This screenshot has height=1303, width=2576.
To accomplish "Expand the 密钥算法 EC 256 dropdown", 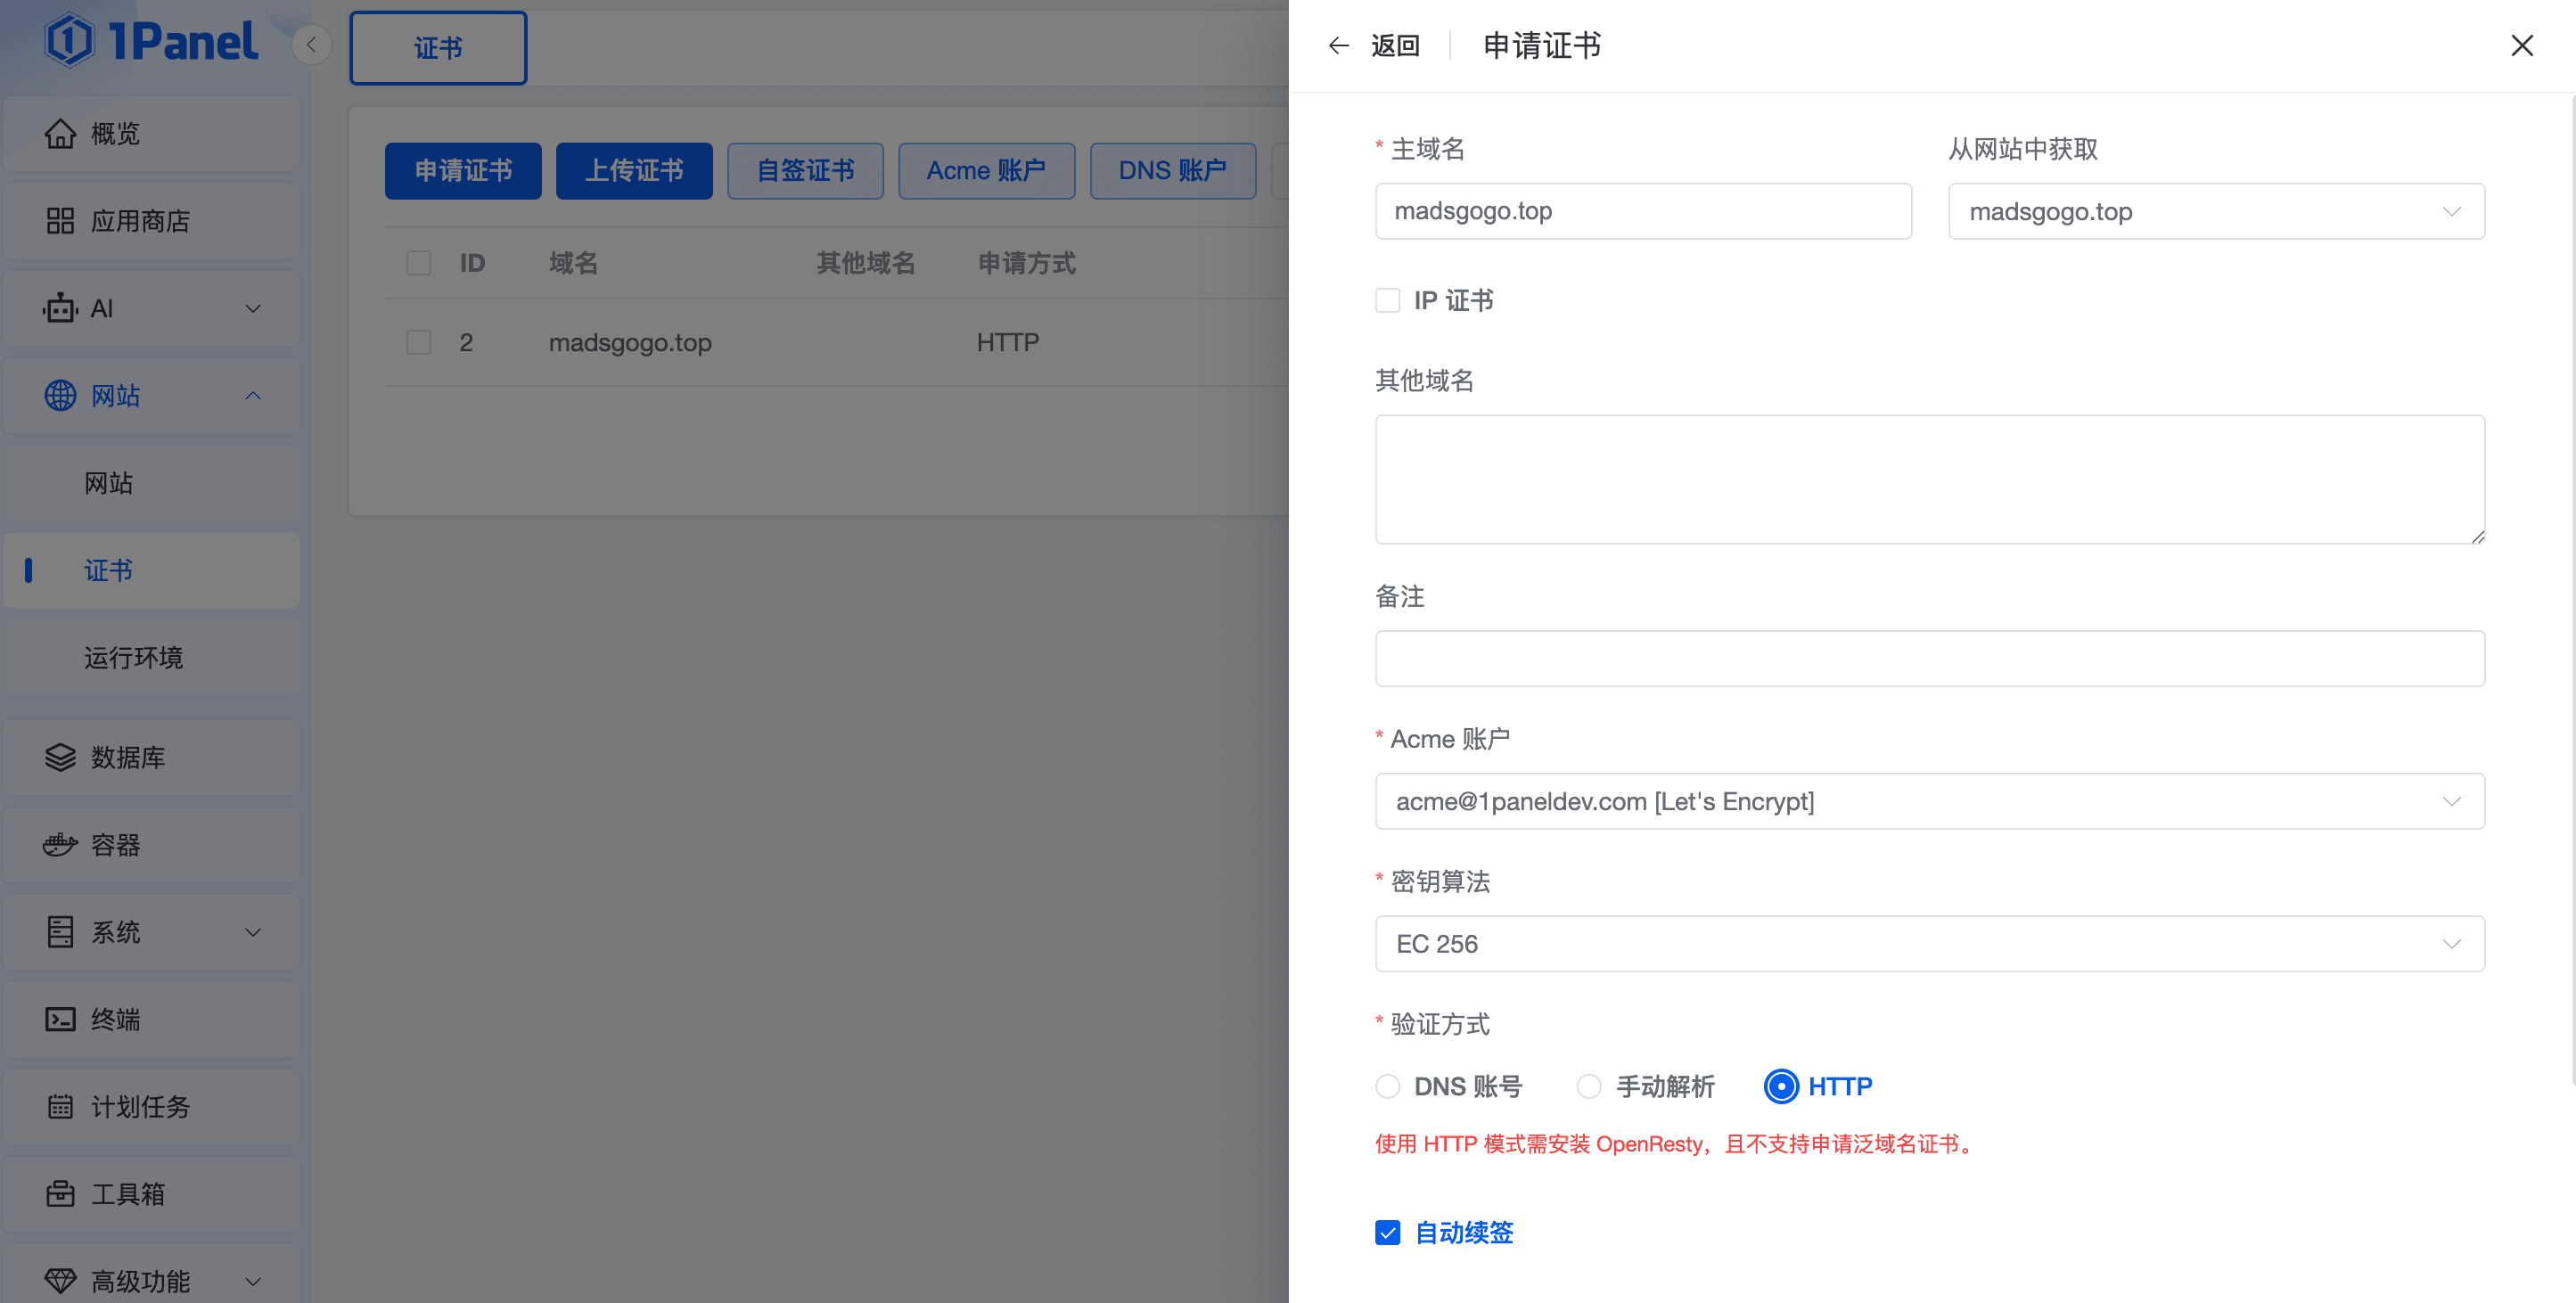I will pos(1929,943).
